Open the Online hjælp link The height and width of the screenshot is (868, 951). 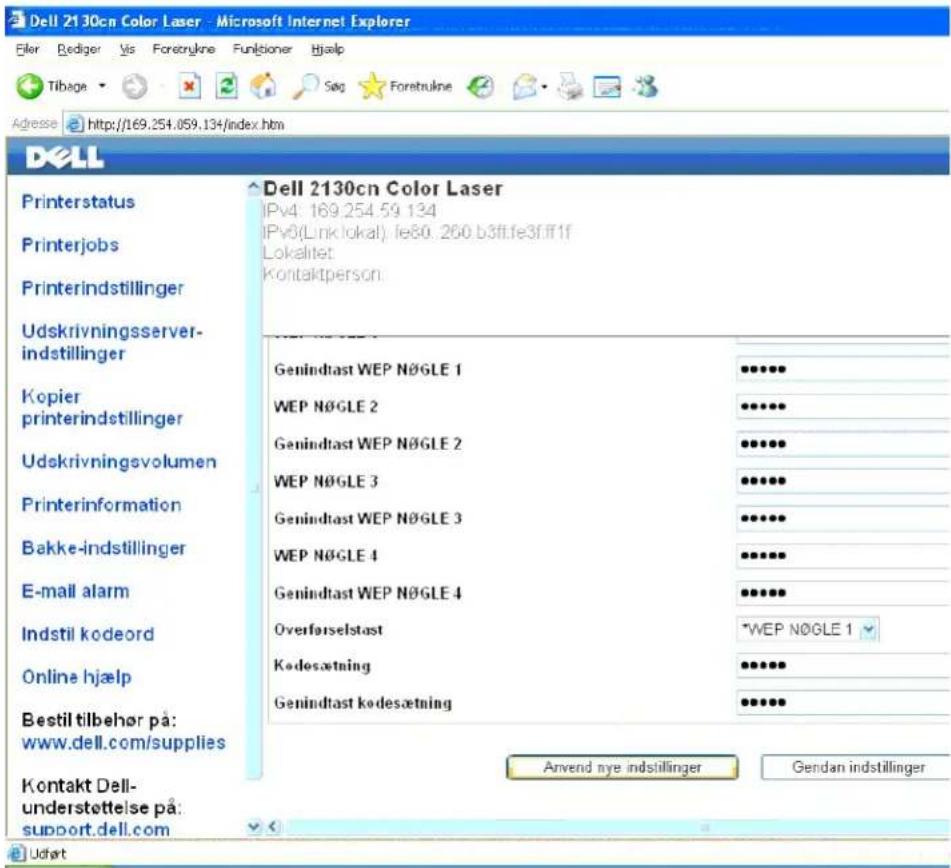(x=76, y=677)
